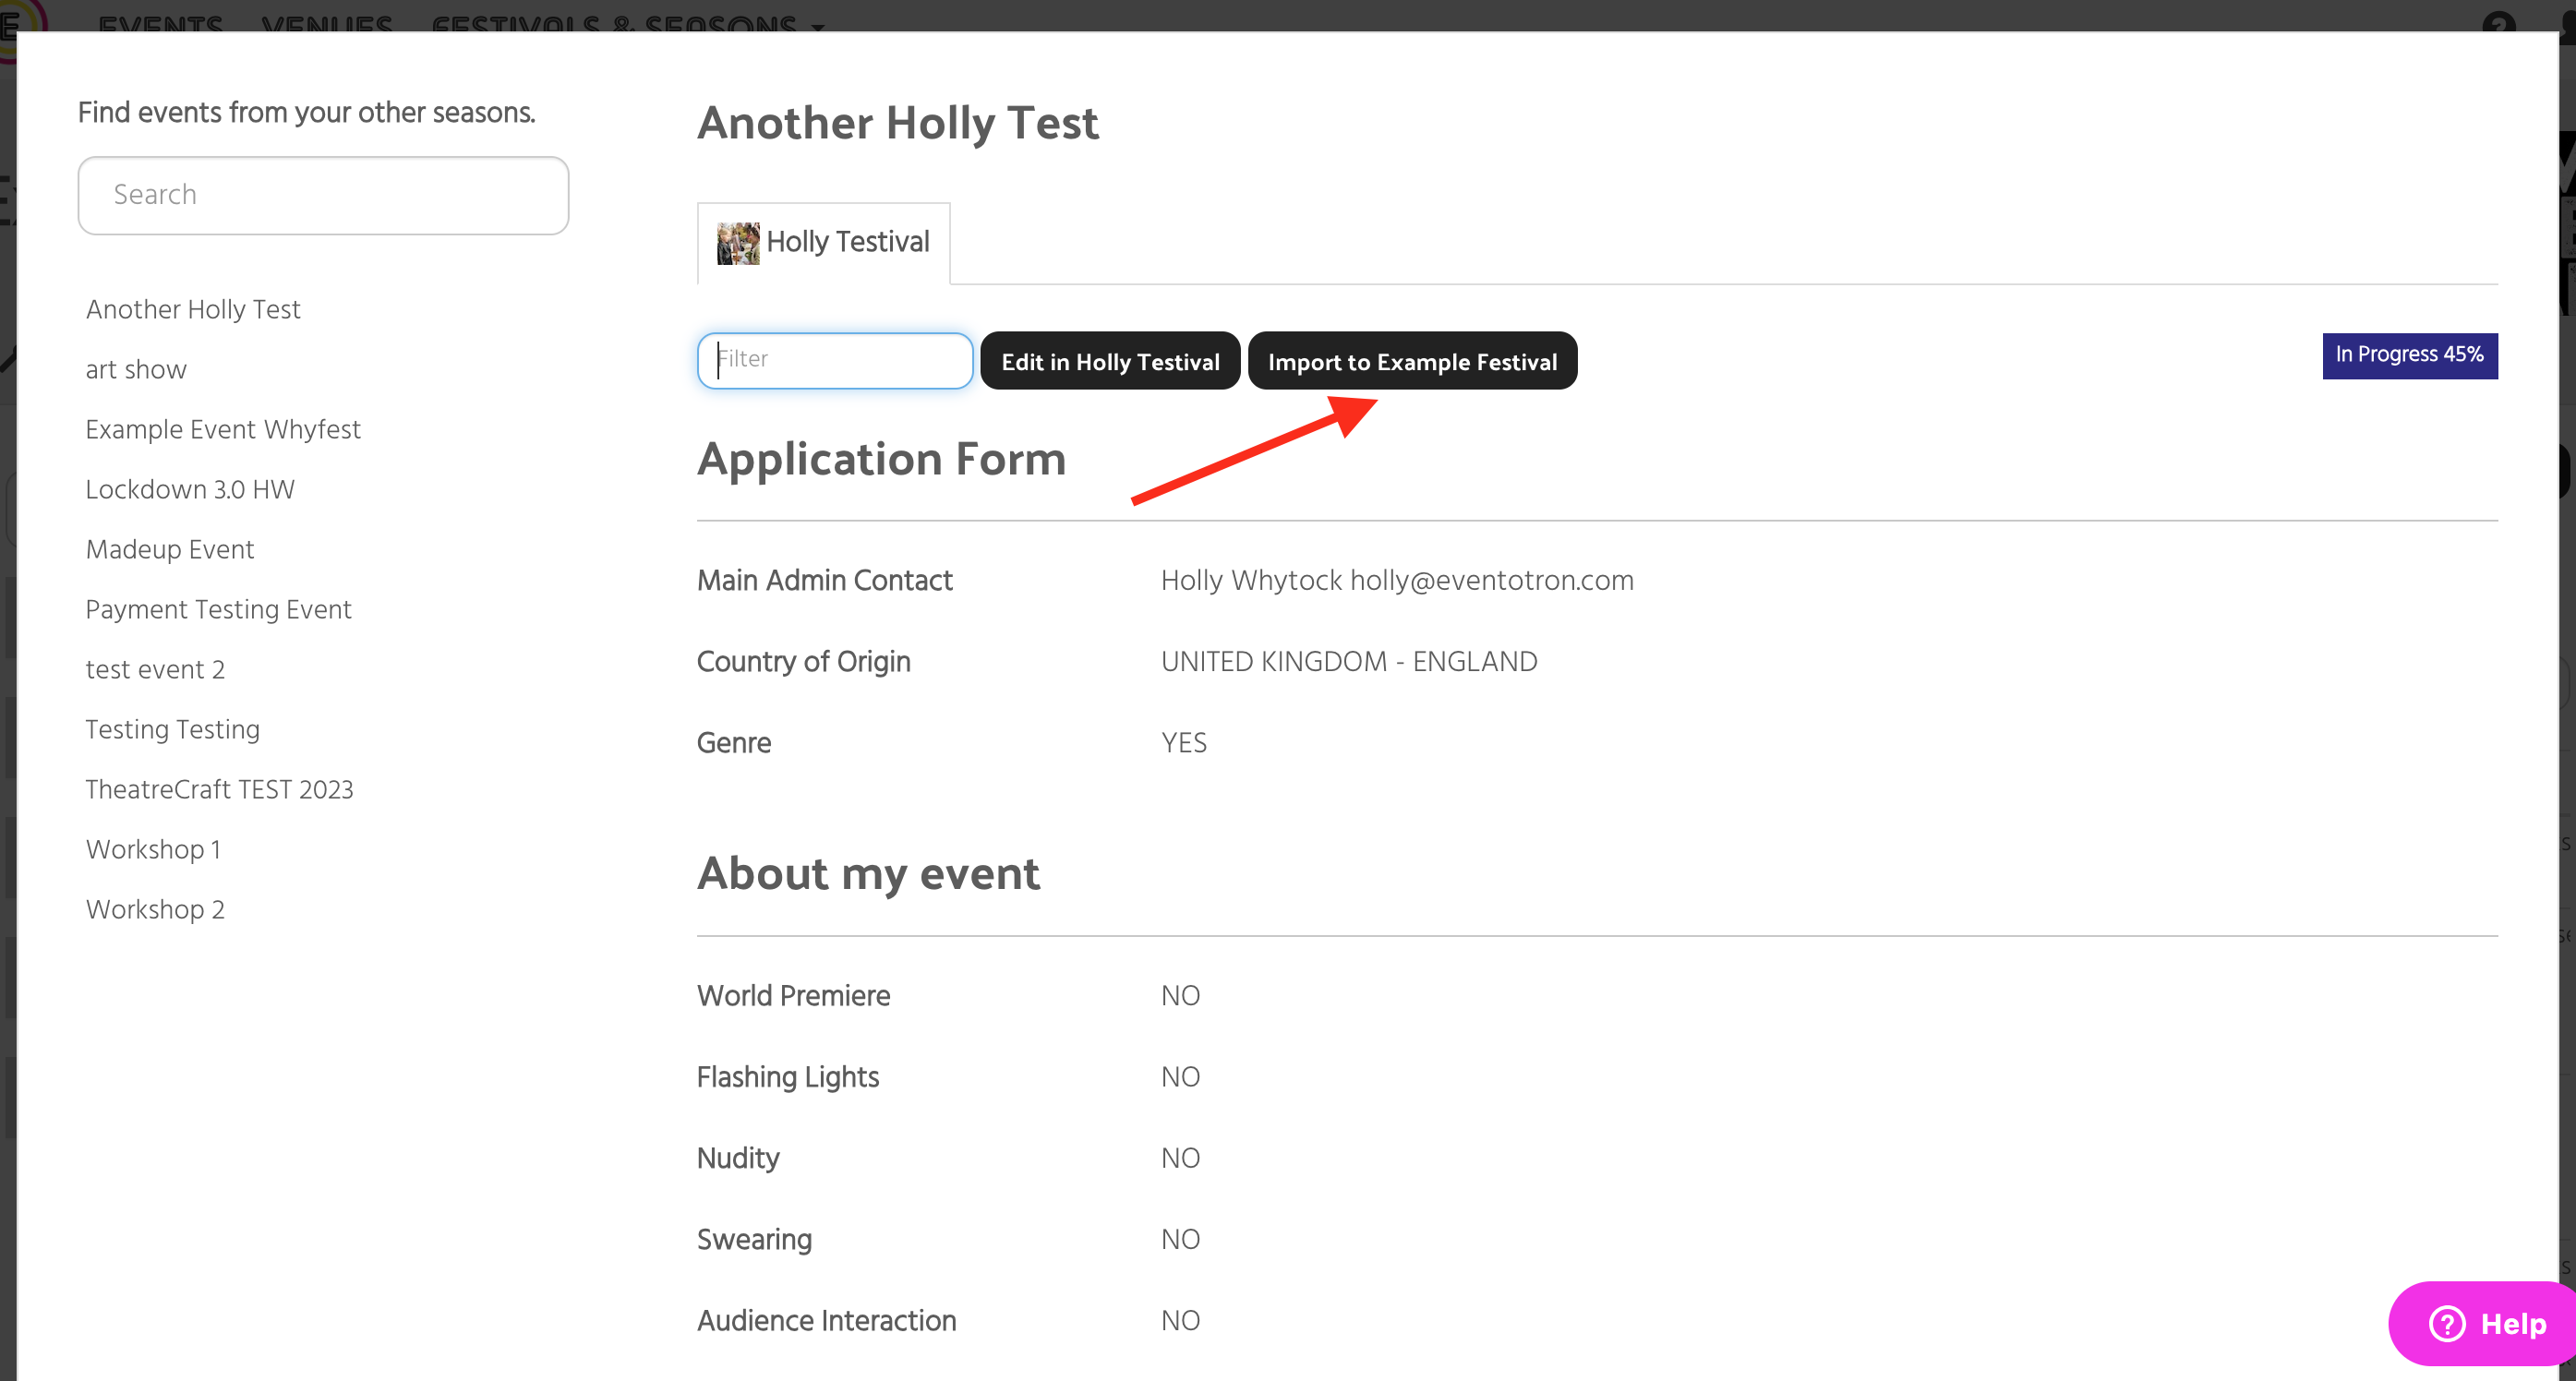This screenshot has height=1381, width=2576.
Task: Select Testing Testing event
Action: coord(173,730)
